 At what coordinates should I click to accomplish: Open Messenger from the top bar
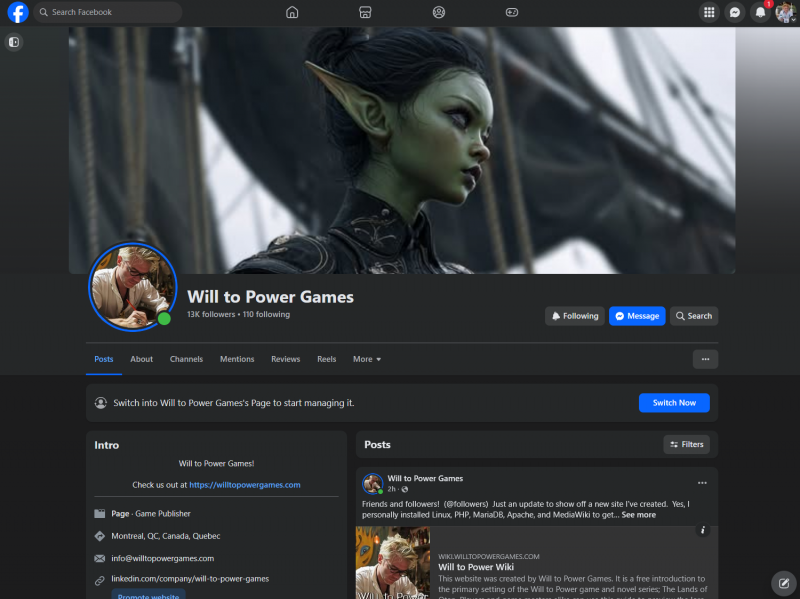pos(734,12)
